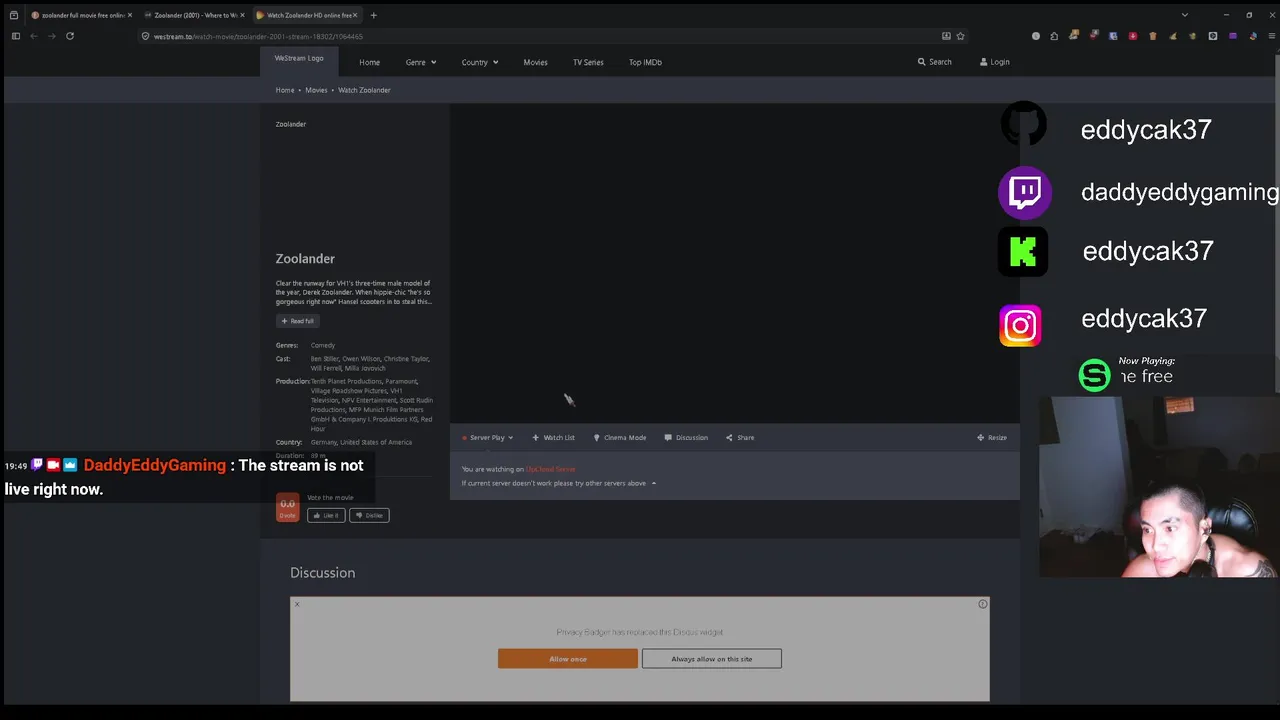Click the Login user link
This screenshot has height=720, width=1280.
coord(994,62)
